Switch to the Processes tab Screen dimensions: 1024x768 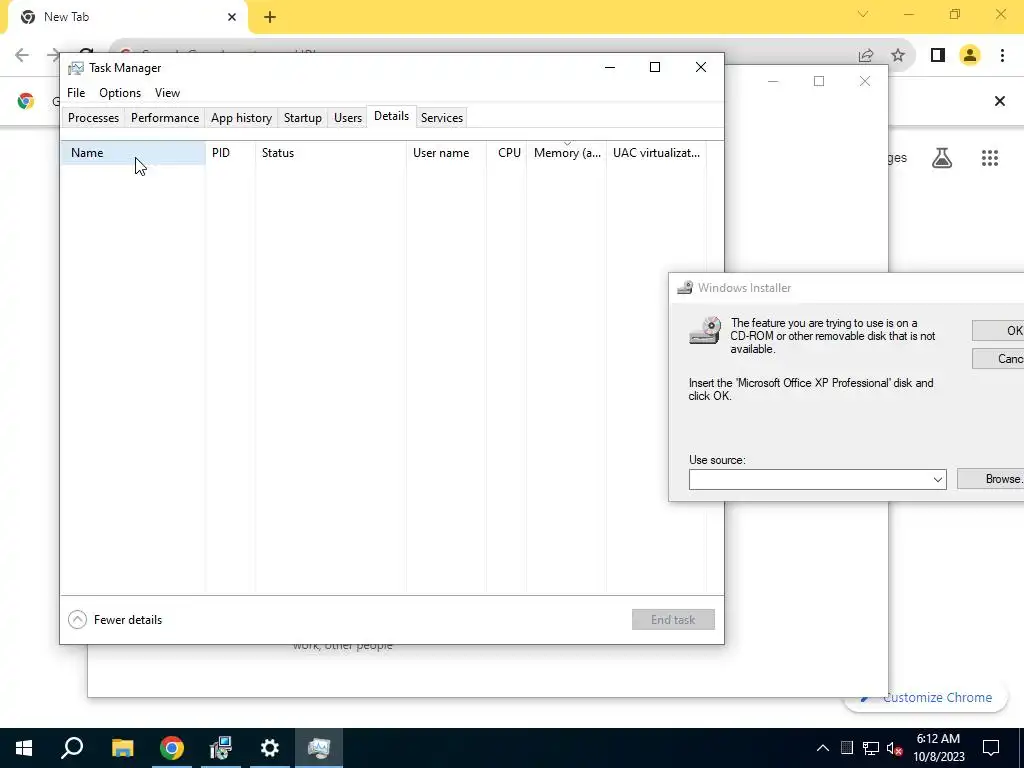coord(93,118)
